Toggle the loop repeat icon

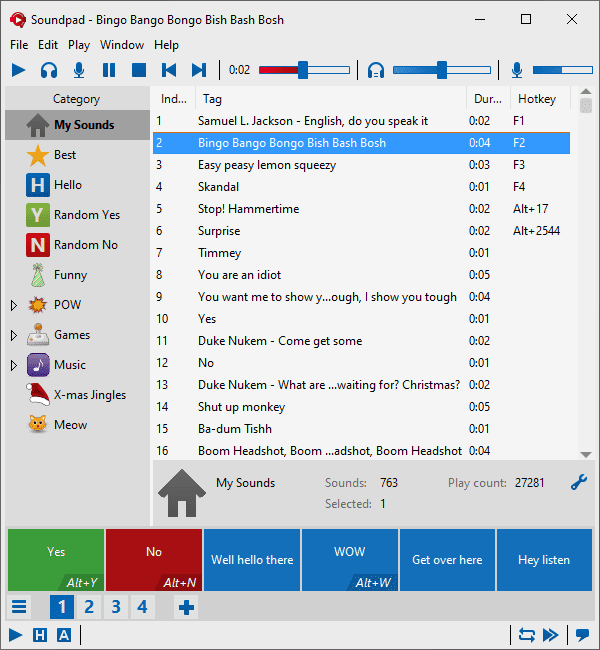click(x=526, y=635)
